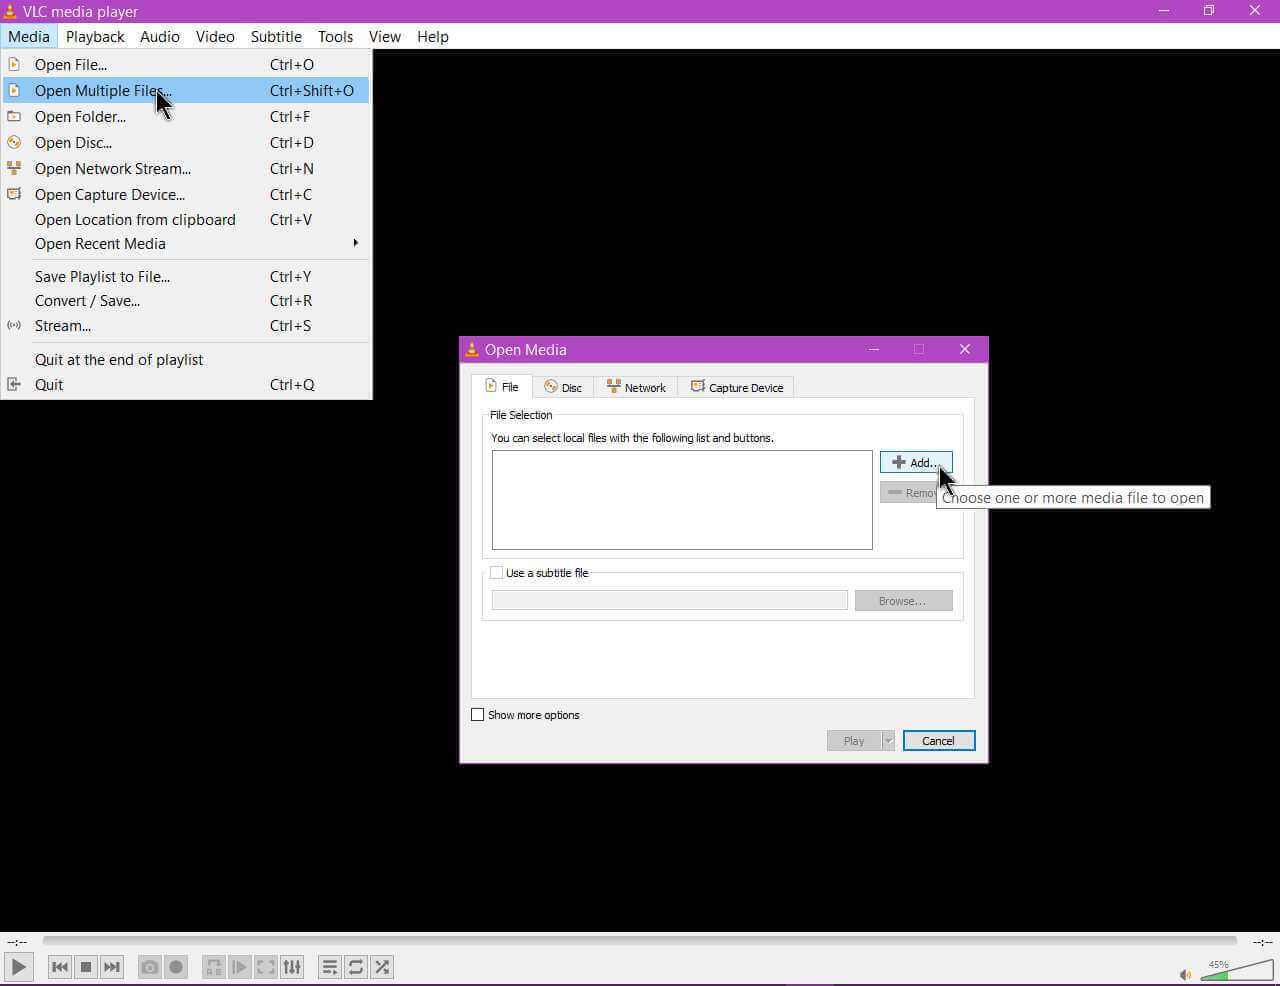Choose Save Playlist to File...
This screenshot has height=986, width=1280.
tap(186, 276)
